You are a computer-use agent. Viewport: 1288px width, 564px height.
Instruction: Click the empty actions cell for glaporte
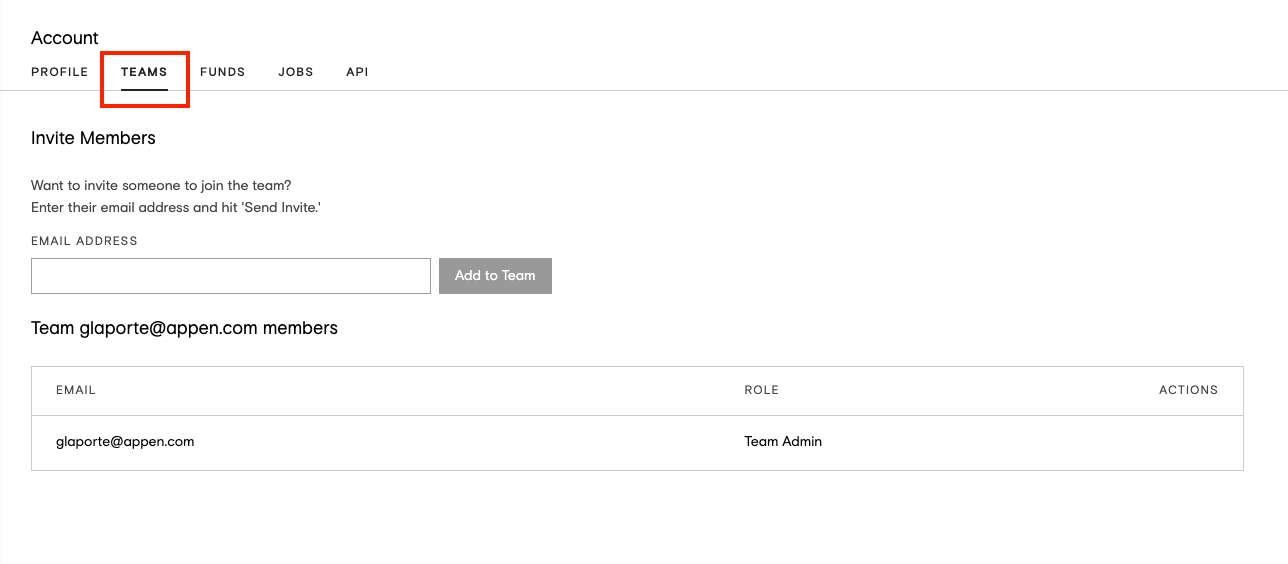pos(1188,442)
